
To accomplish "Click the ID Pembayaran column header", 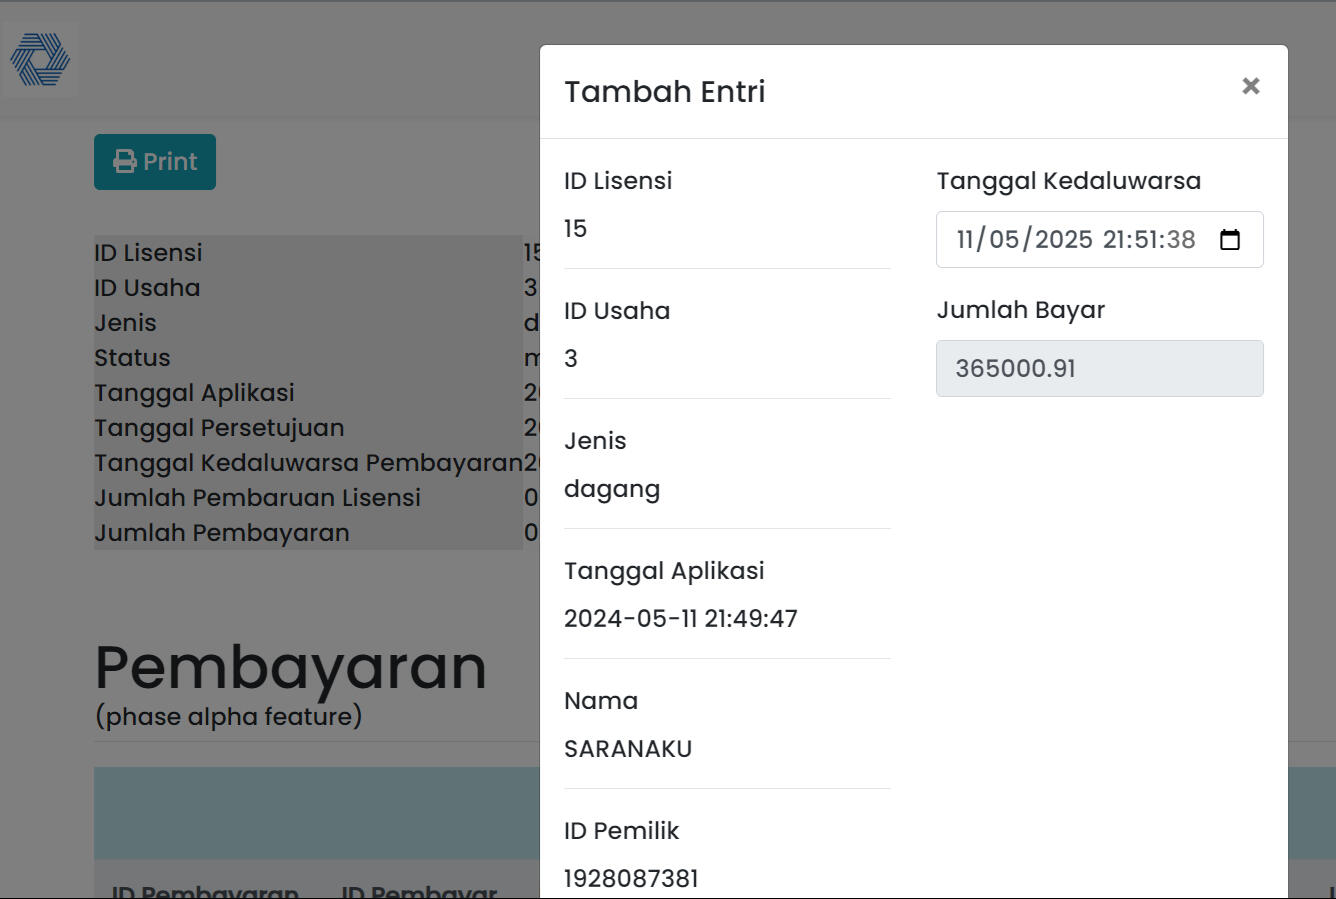I will click(x=205, y=890).
